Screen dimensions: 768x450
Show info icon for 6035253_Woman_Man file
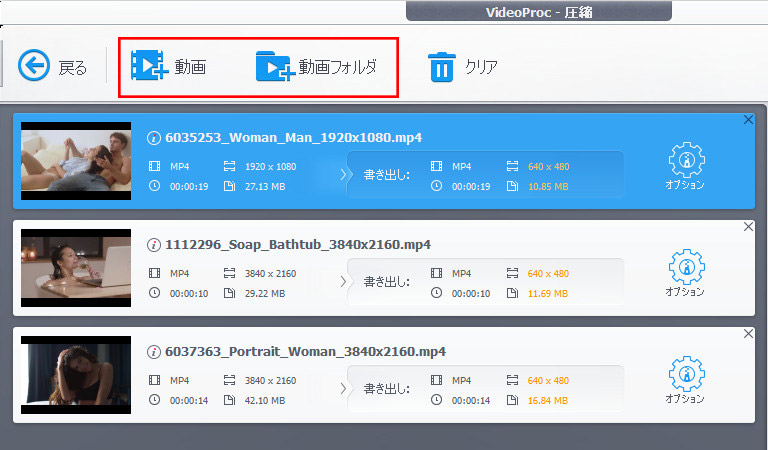(x=154, y=138)
